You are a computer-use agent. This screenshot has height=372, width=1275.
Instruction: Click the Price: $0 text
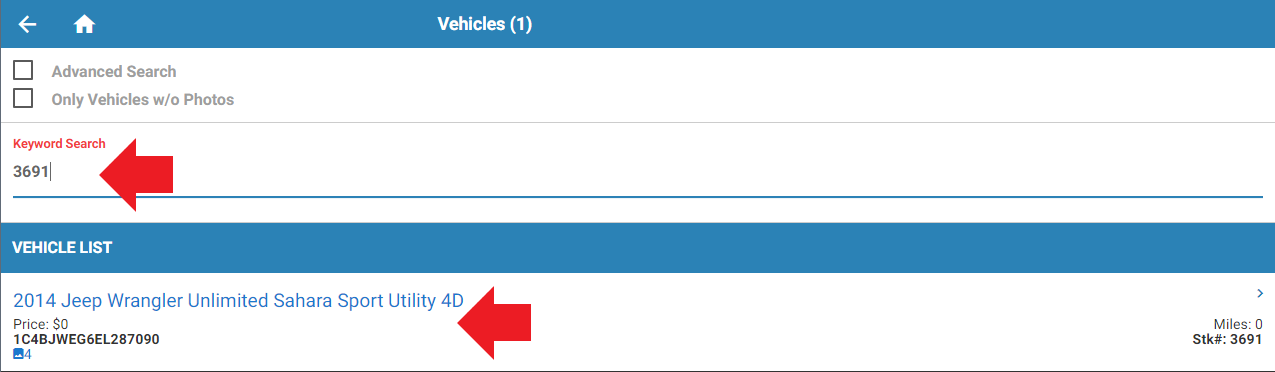[41, 324]
